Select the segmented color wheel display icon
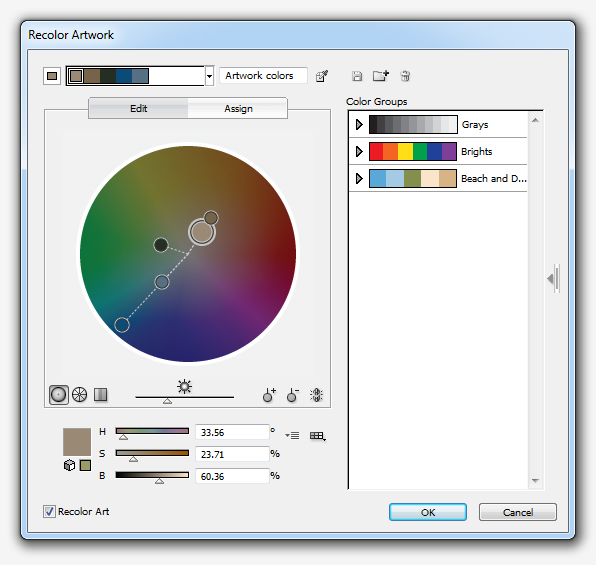The image size is (596, 565). click(79, 395)
